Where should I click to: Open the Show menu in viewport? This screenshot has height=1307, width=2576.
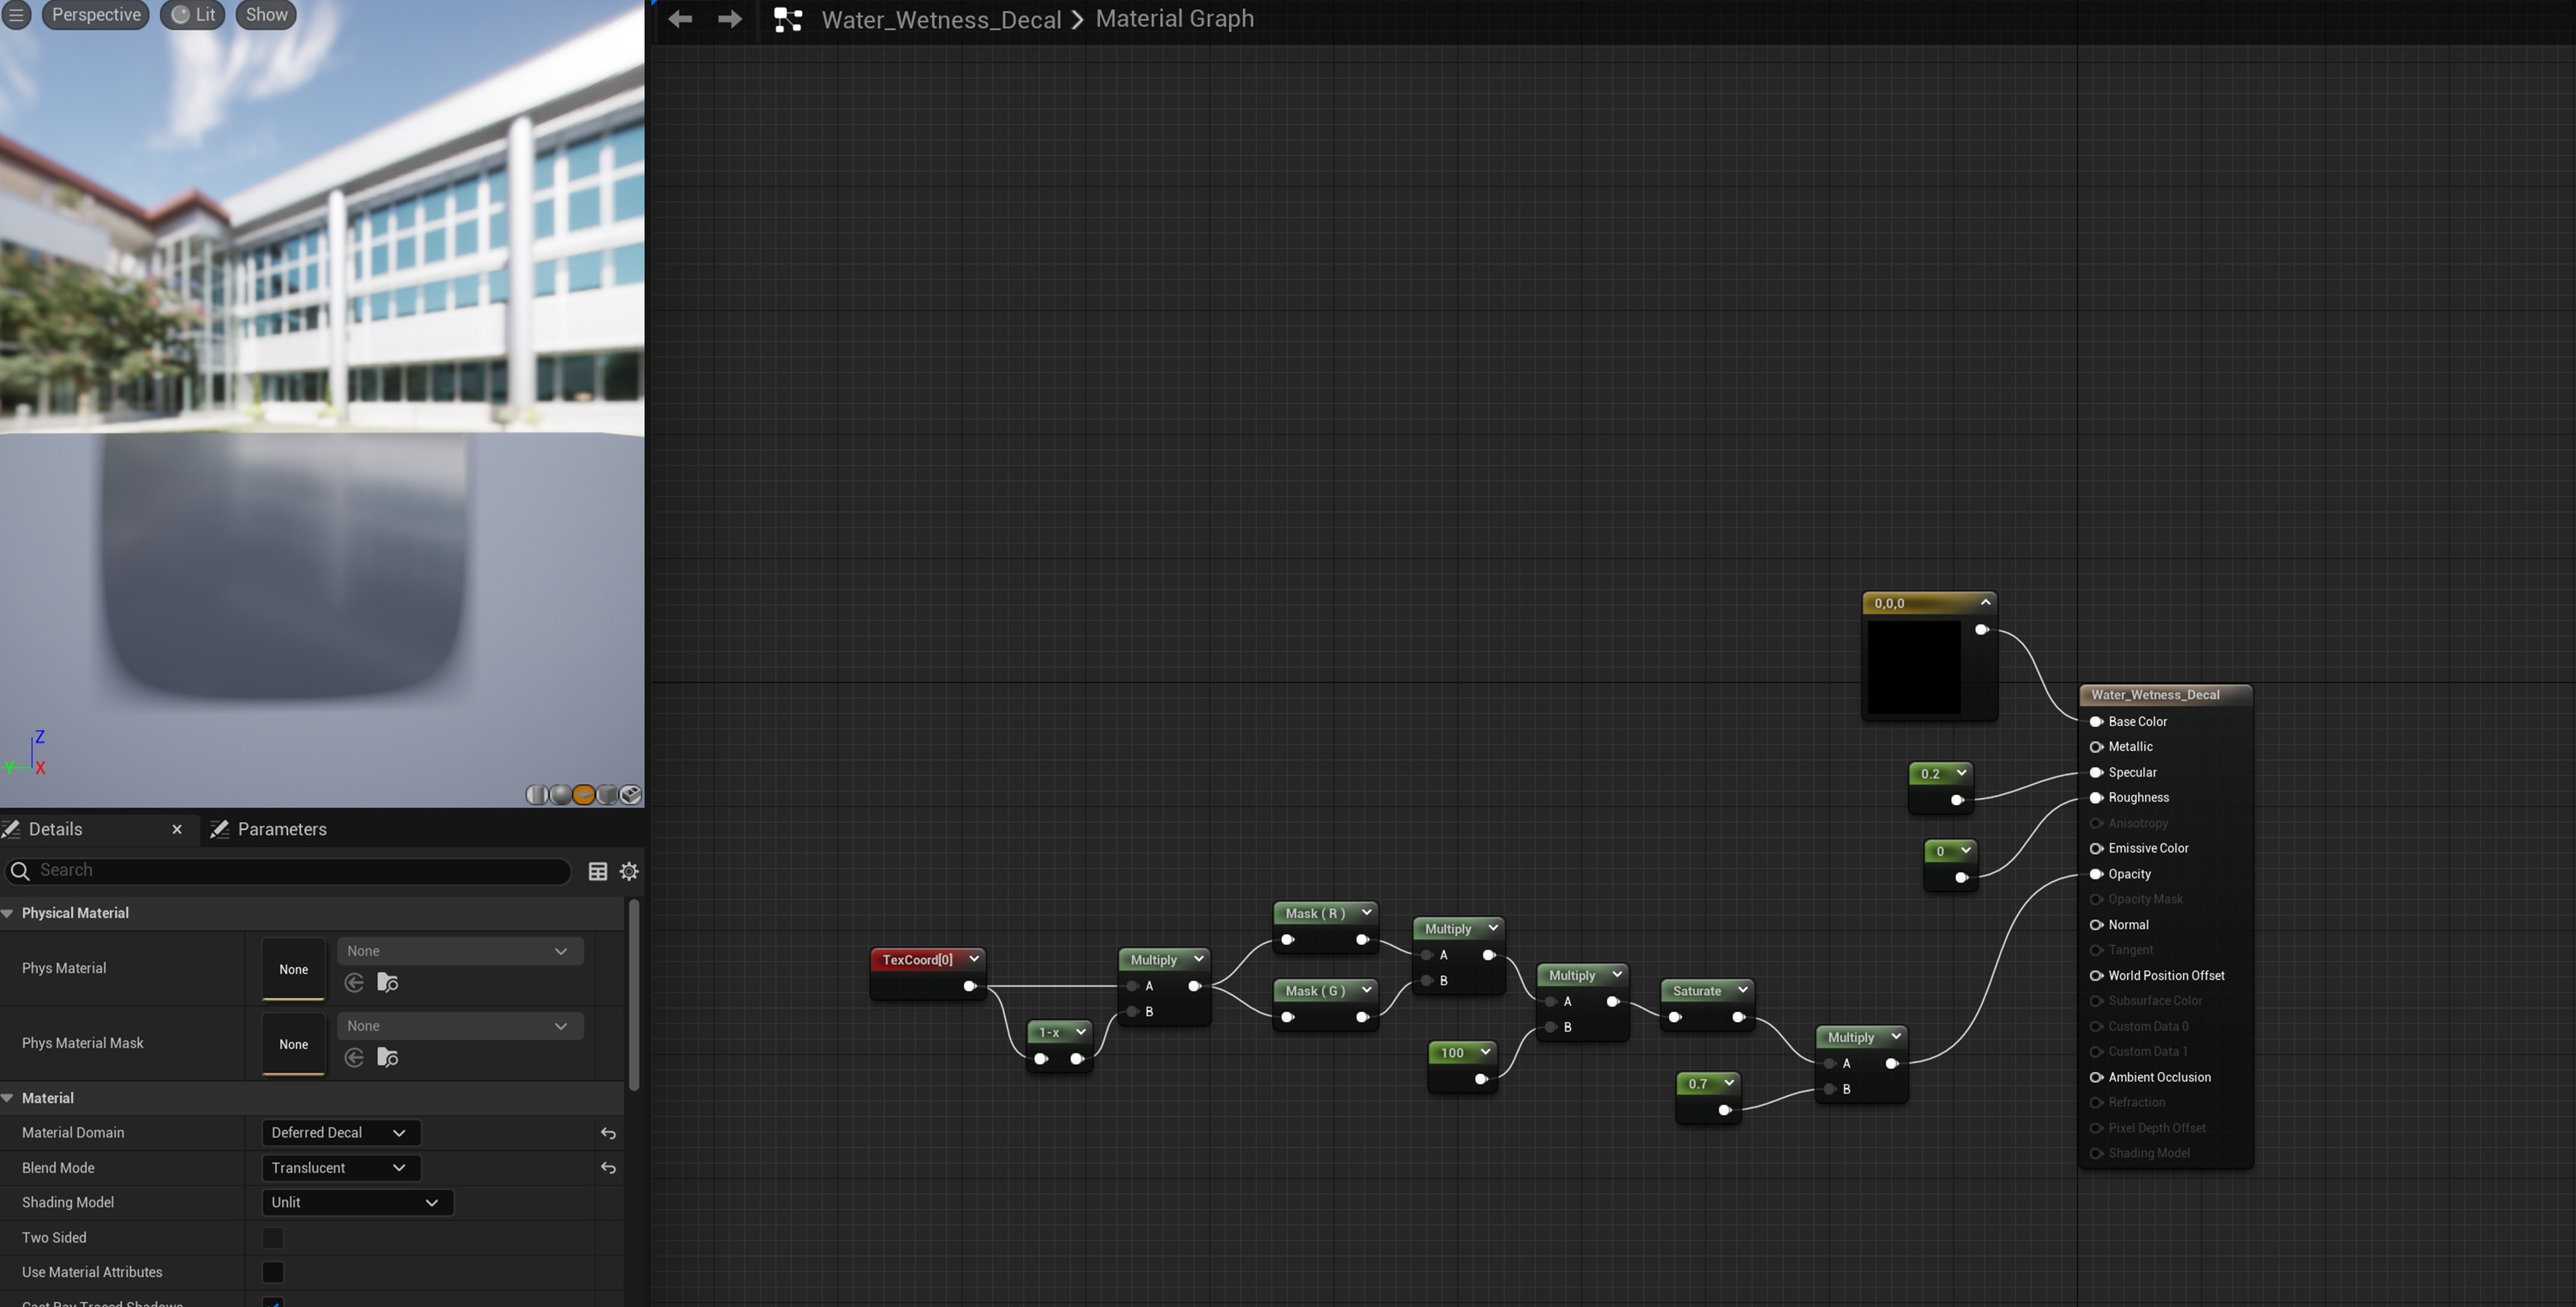[265, 14]
